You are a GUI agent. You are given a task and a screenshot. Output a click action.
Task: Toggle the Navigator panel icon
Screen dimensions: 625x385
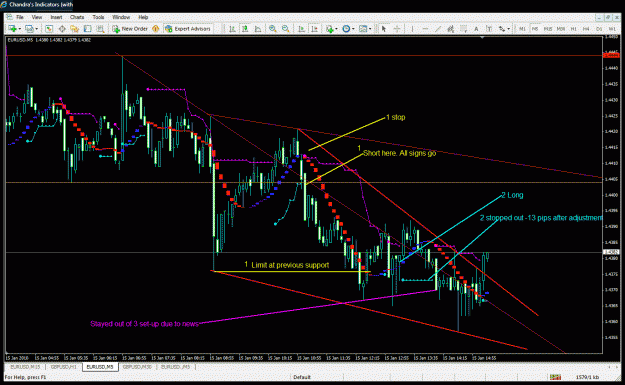(x=75, y=29)
